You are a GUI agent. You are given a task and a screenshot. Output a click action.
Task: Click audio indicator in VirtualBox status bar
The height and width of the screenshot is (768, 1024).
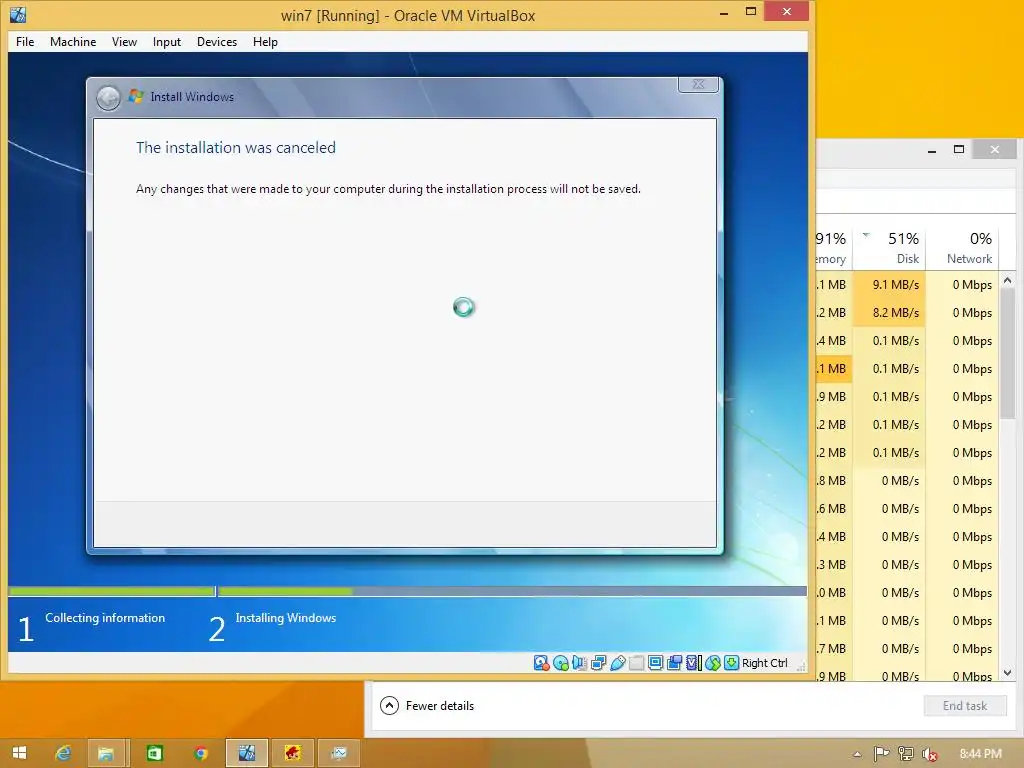579,663
